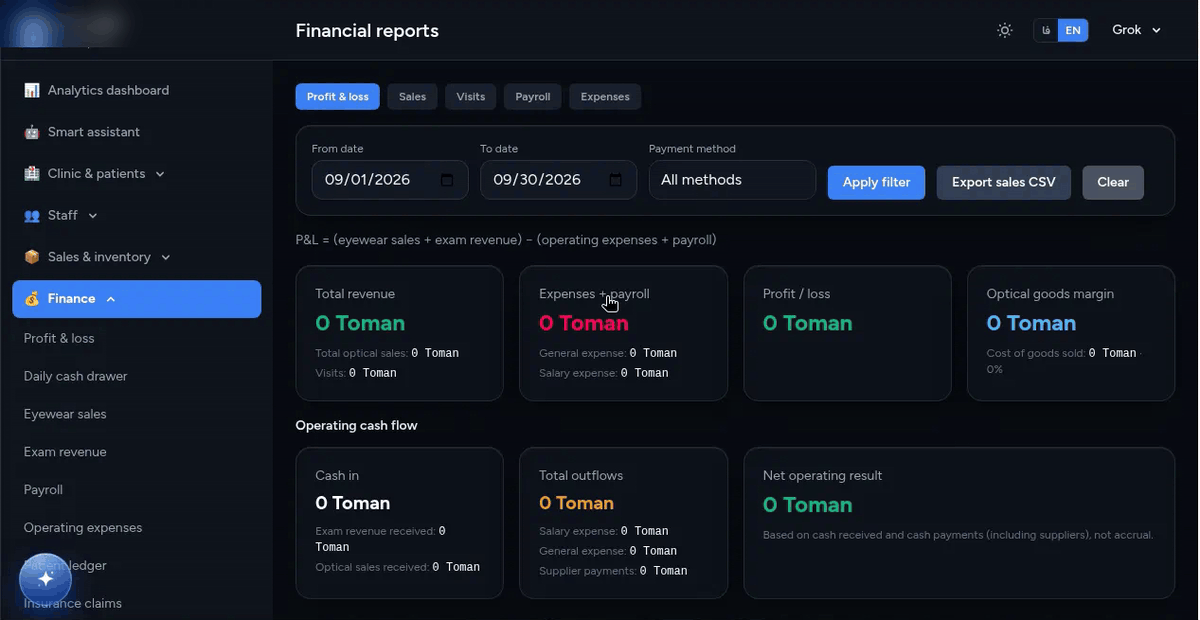1200x620 pixels.
Task: Click the blue Optical goods margin value
Action: pyautogui.click(x=1031, y=323)
